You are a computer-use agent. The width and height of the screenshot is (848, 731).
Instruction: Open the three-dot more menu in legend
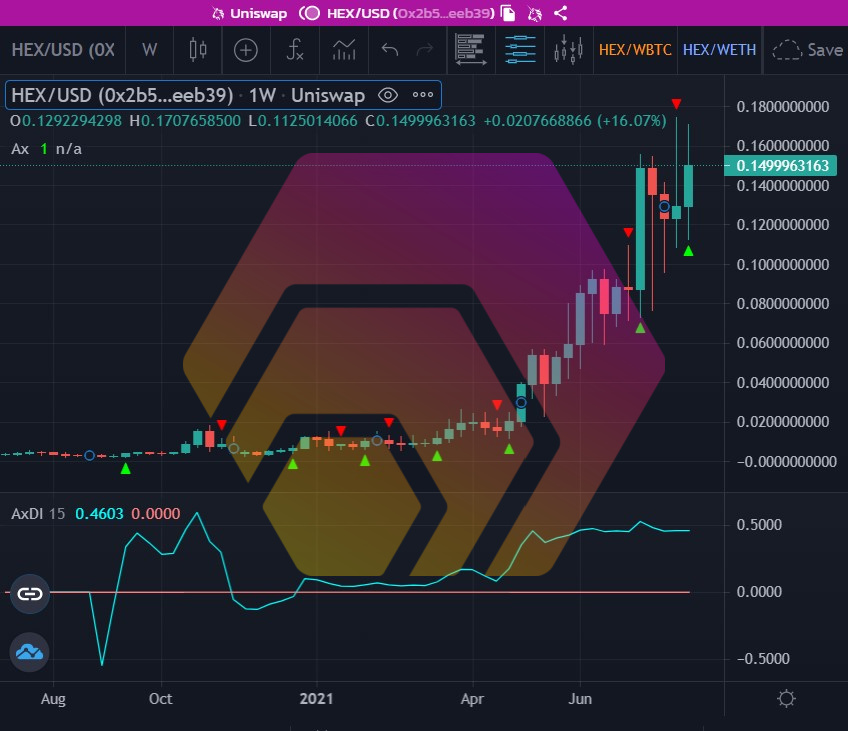coord(422,95)
